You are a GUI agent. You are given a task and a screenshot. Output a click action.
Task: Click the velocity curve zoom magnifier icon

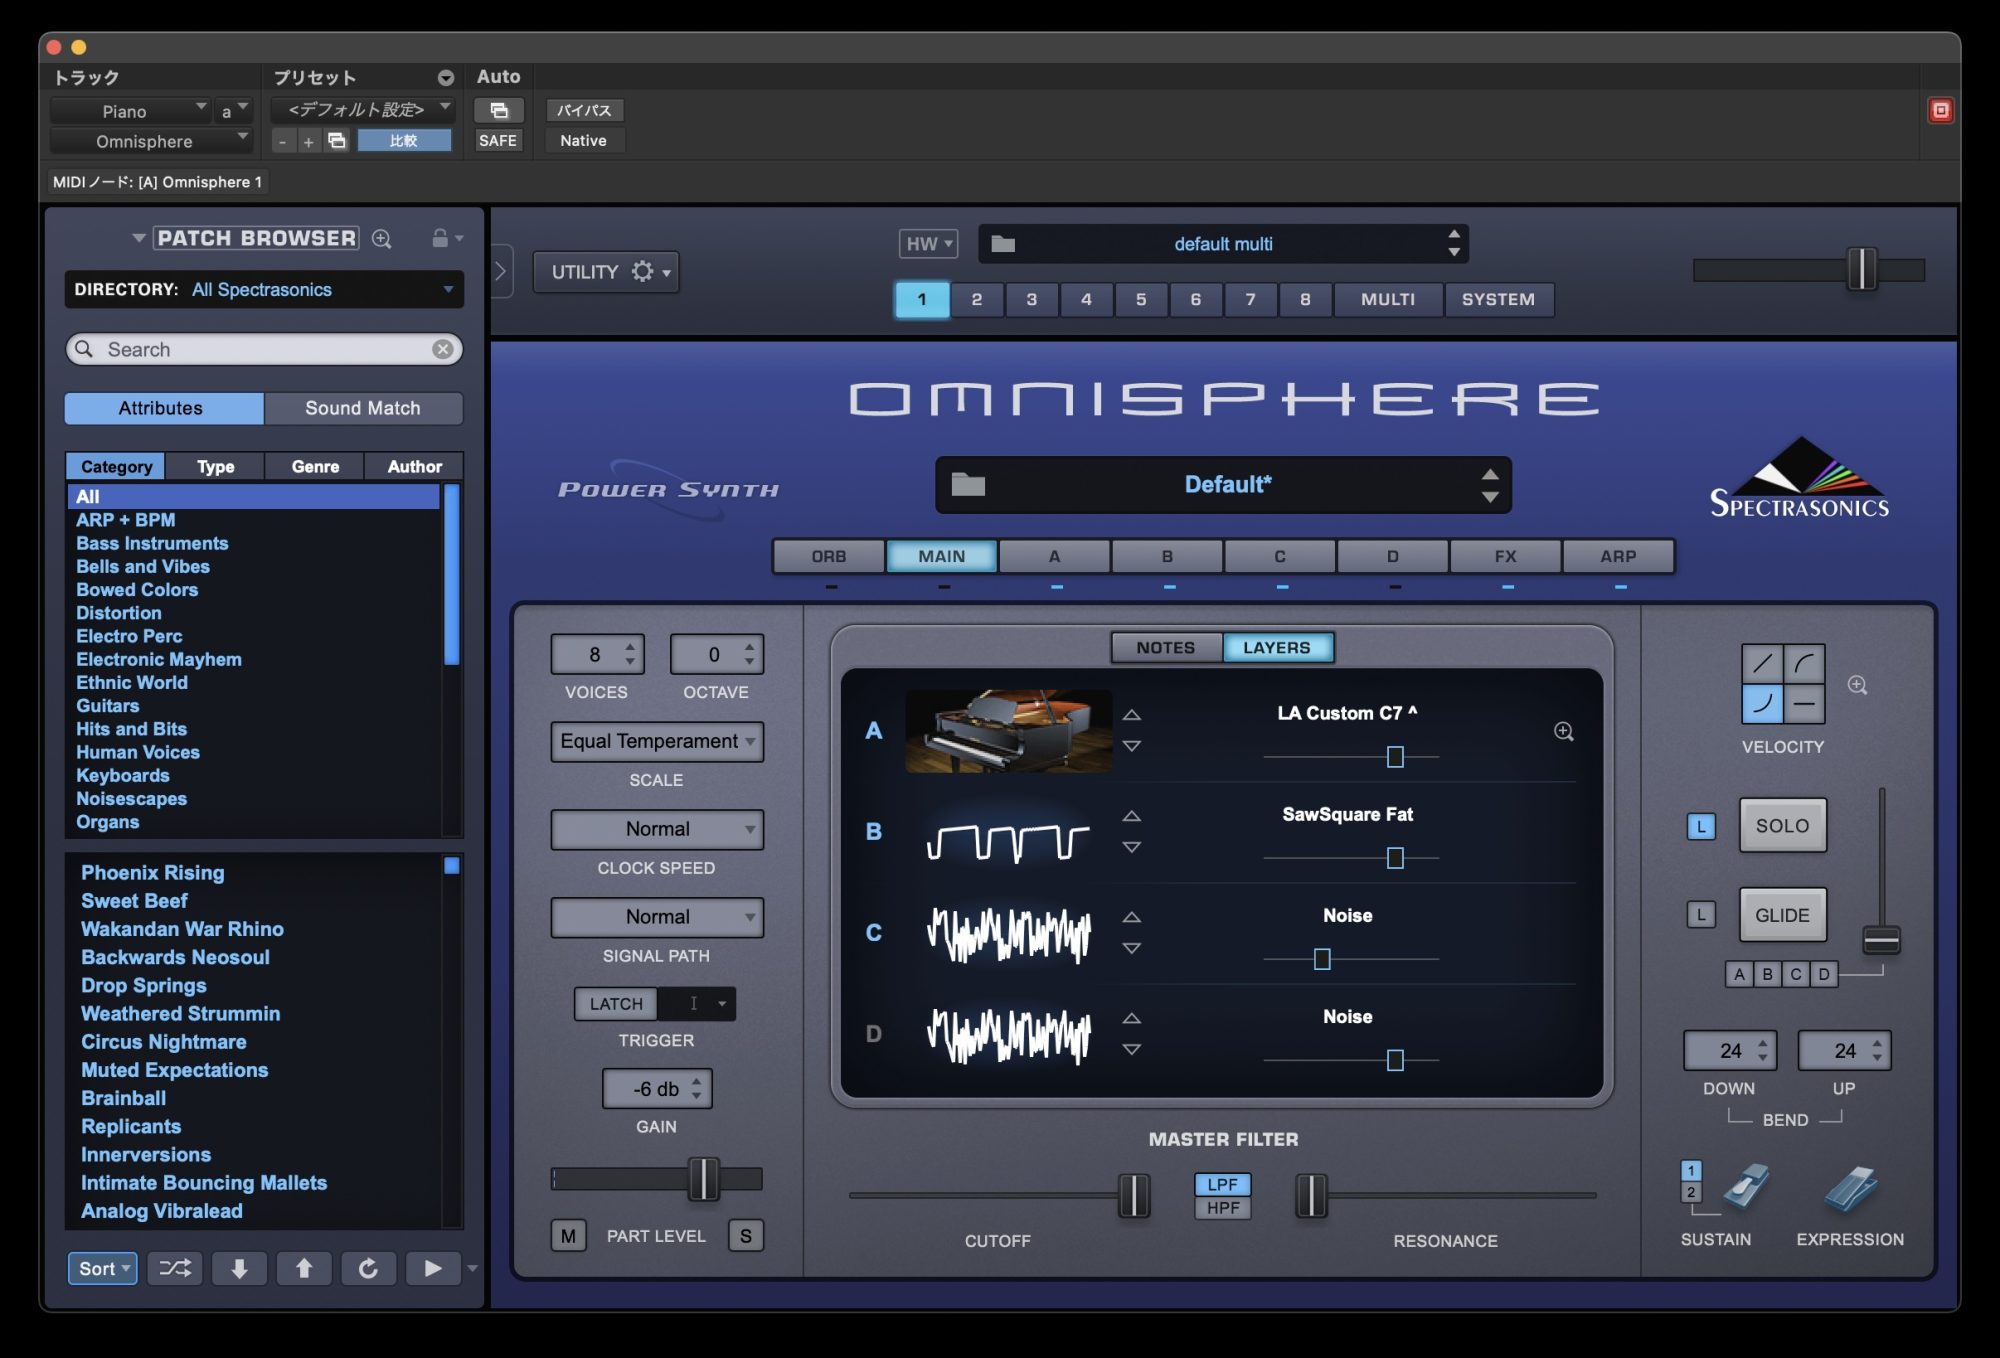pyautogui.click(x=1857, y=685)
